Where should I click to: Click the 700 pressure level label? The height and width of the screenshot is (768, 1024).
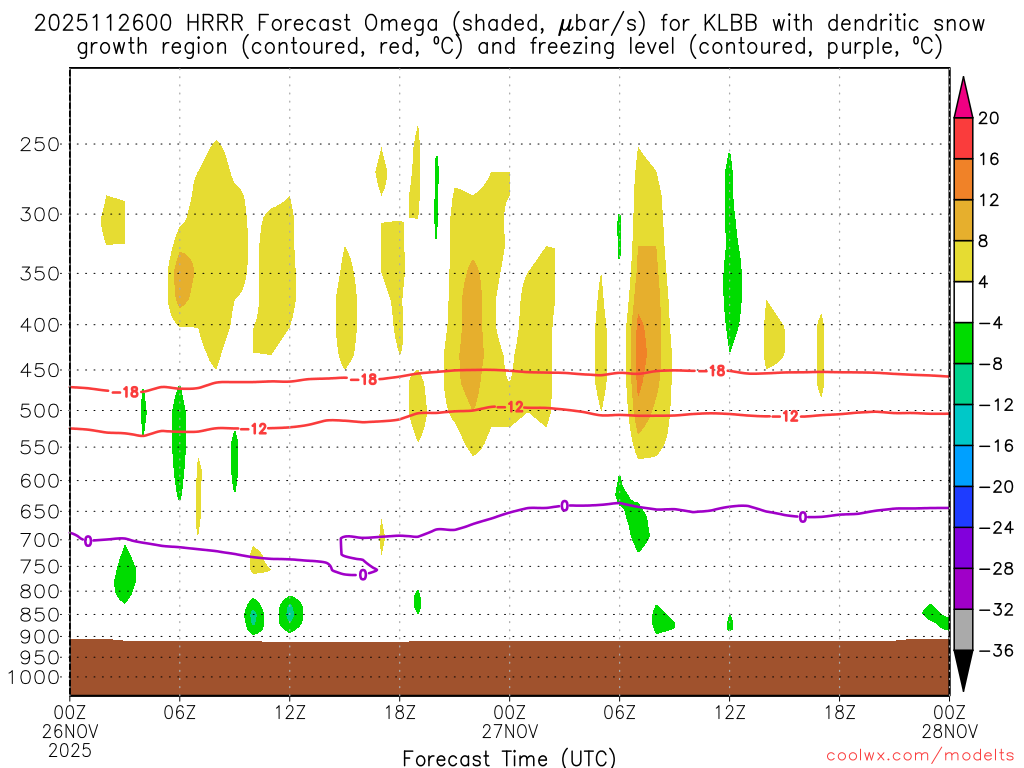pos(40,540)
